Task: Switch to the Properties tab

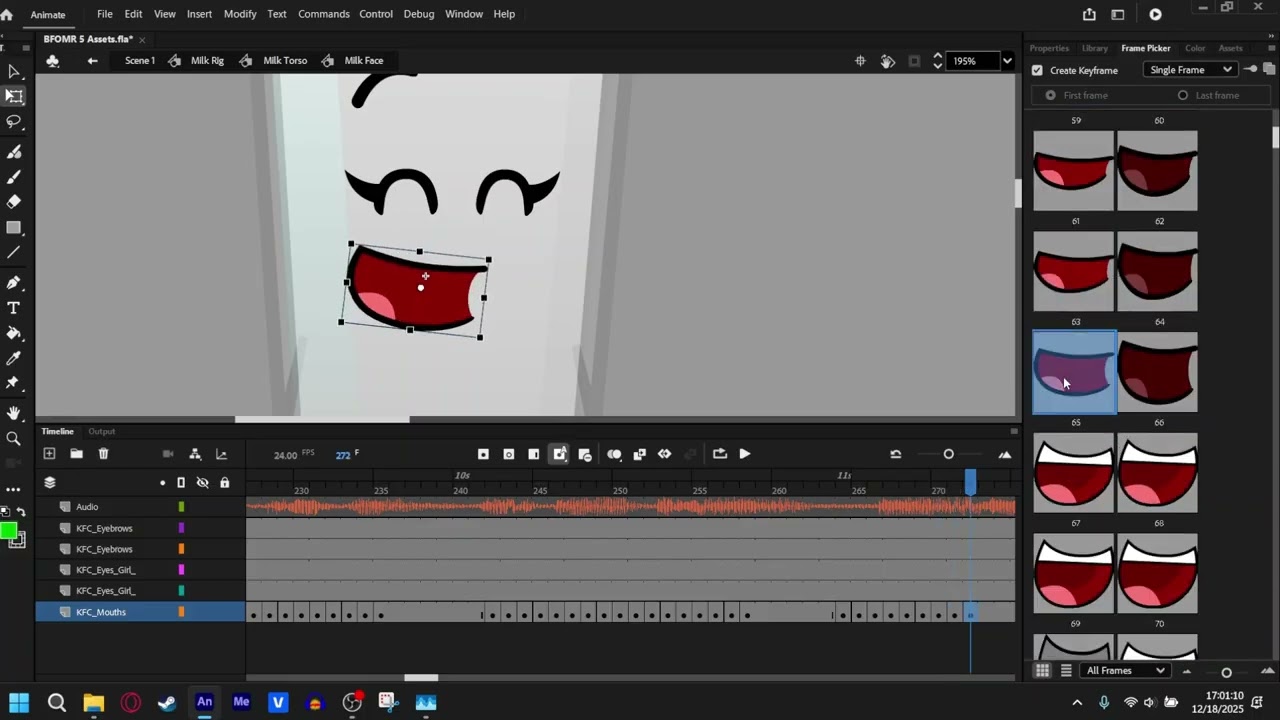Action: [1049, 48]
